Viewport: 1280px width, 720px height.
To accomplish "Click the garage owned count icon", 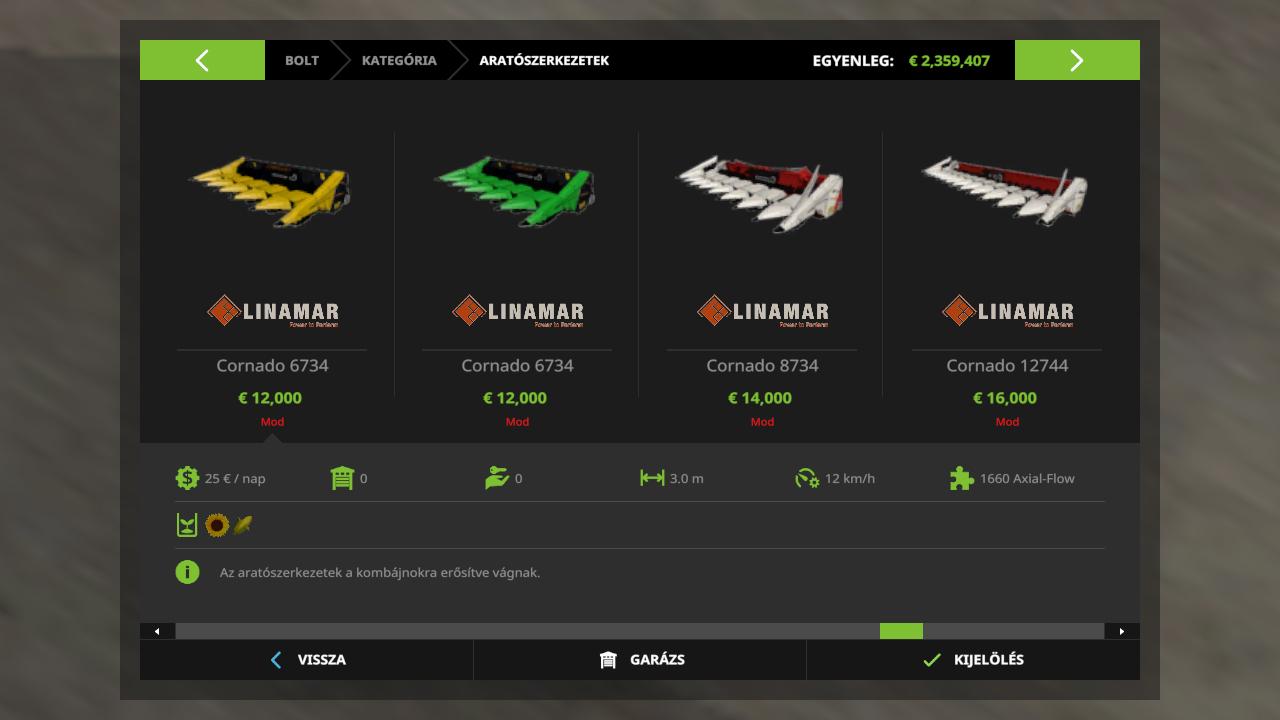I will pos(342,478).
